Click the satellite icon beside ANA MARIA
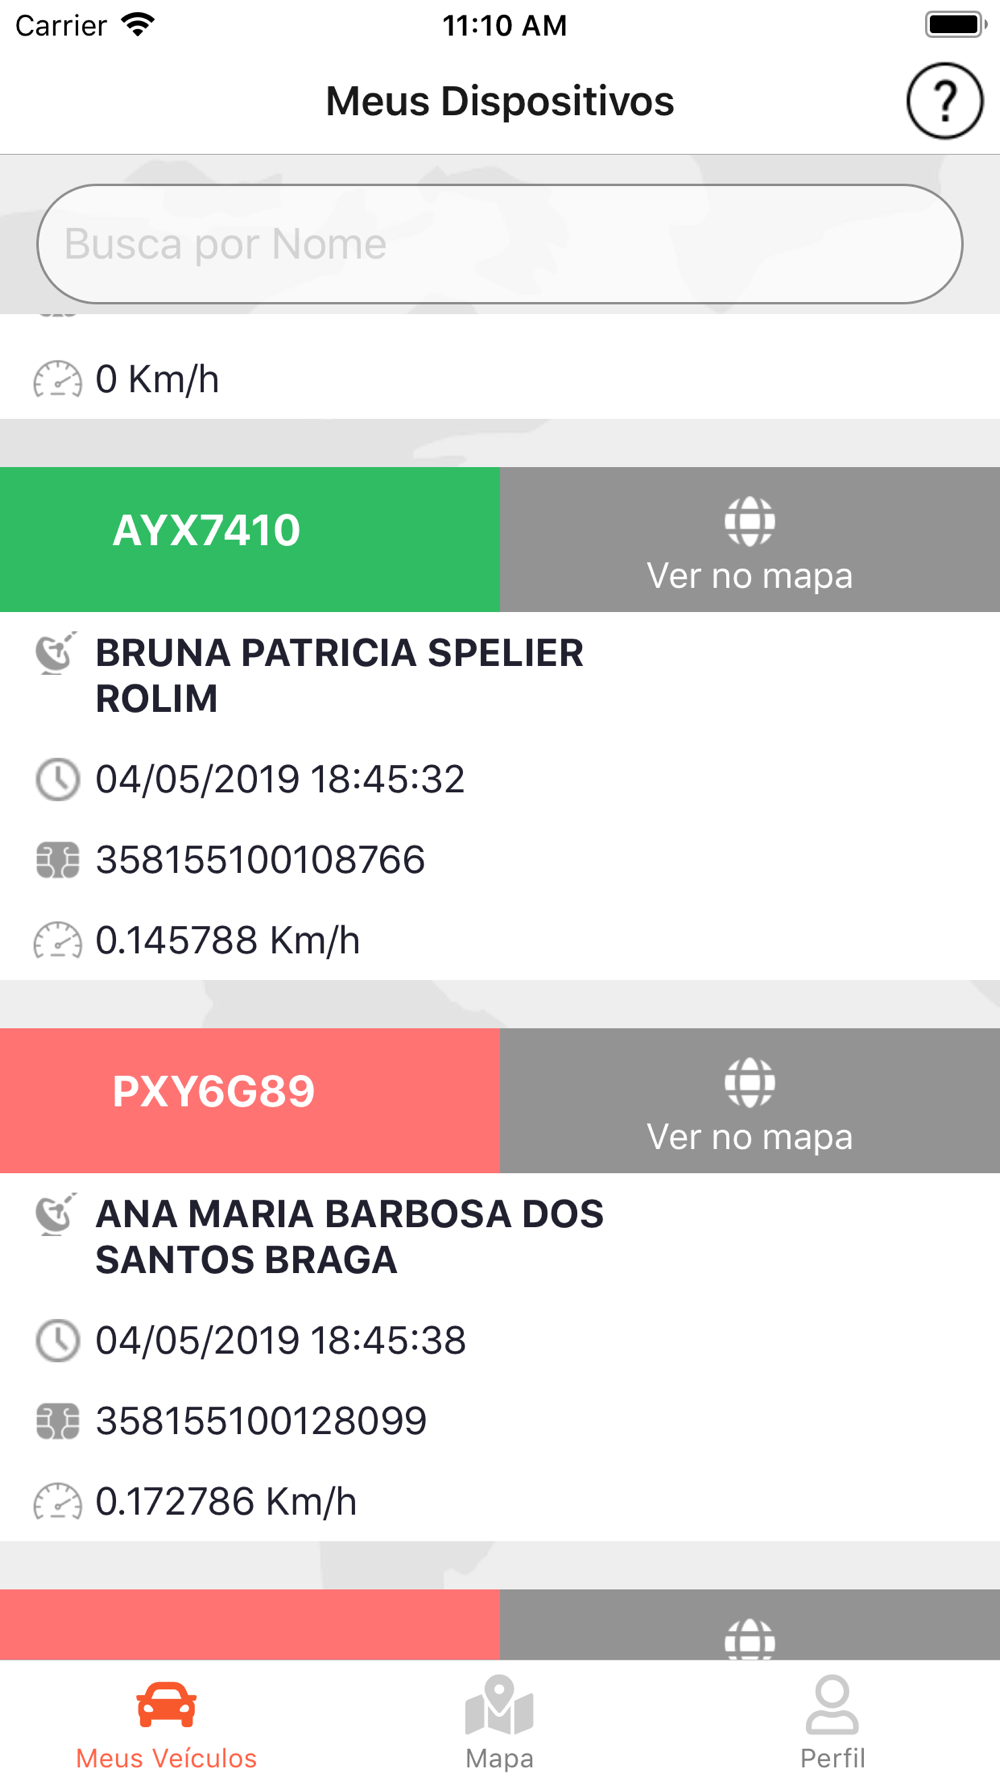 click(x=57, y=1214)
